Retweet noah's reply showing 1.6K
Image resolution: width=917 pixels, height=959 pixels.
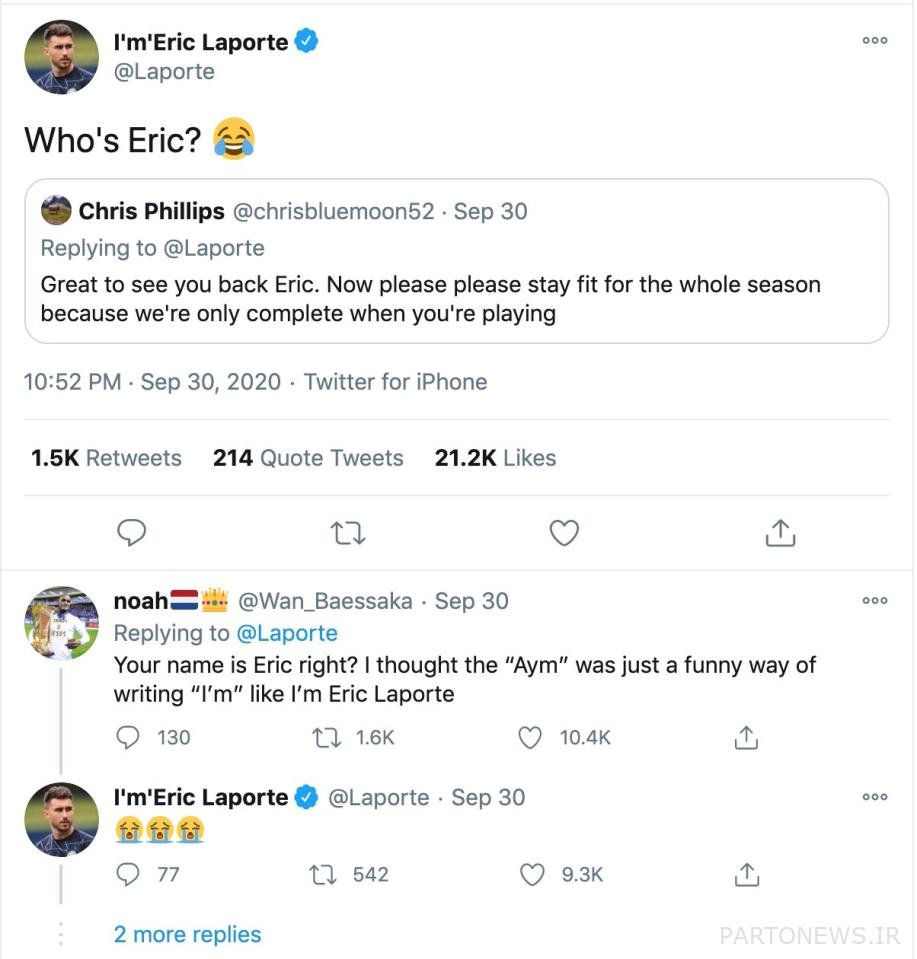(x=324, y=738)
